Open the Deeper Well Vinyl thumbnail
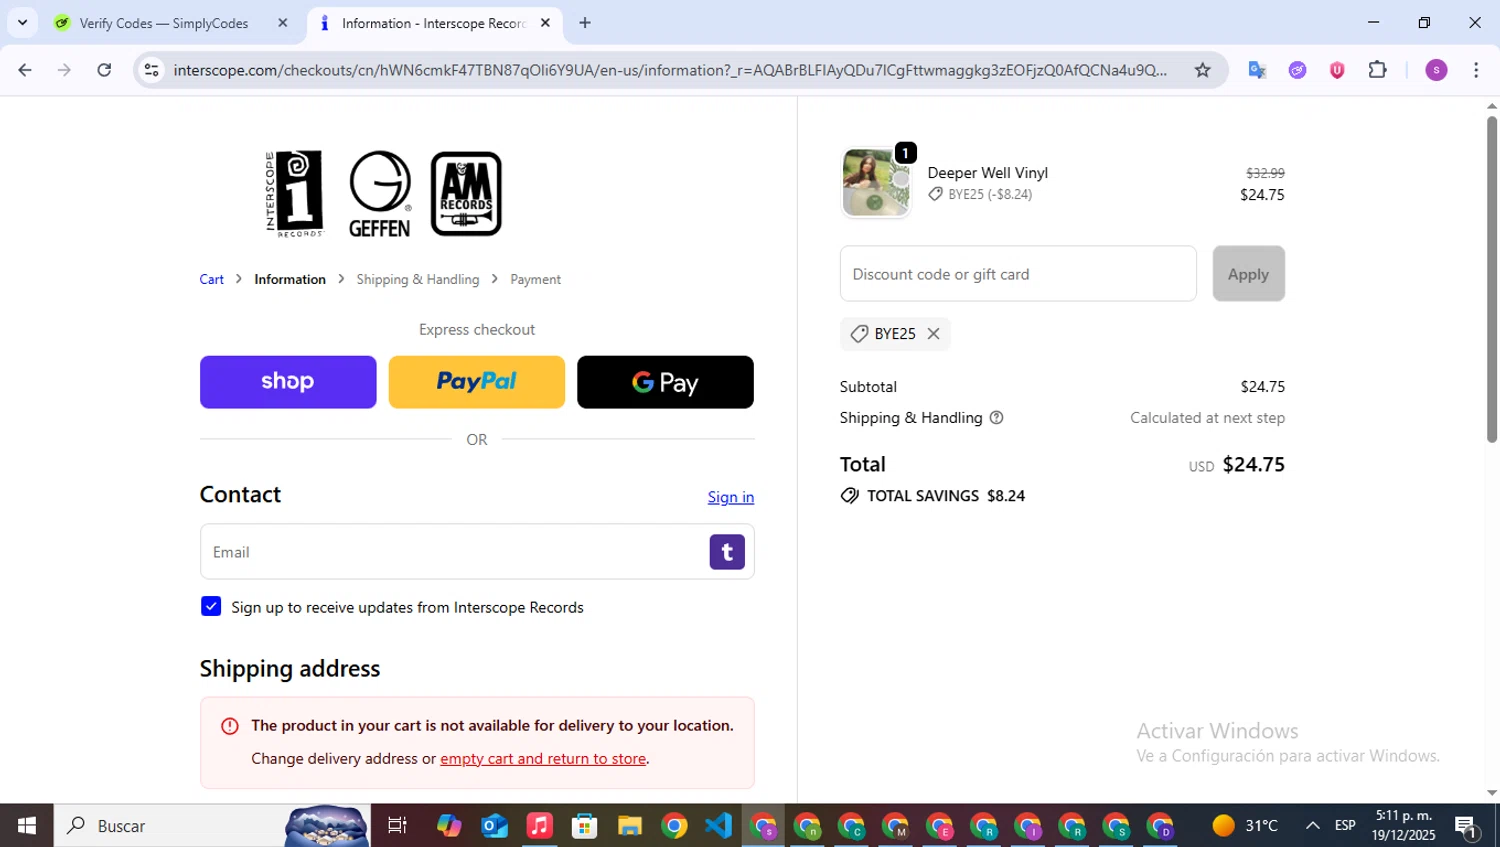This screenshot has width=1500, height=847. click(876, 182)
